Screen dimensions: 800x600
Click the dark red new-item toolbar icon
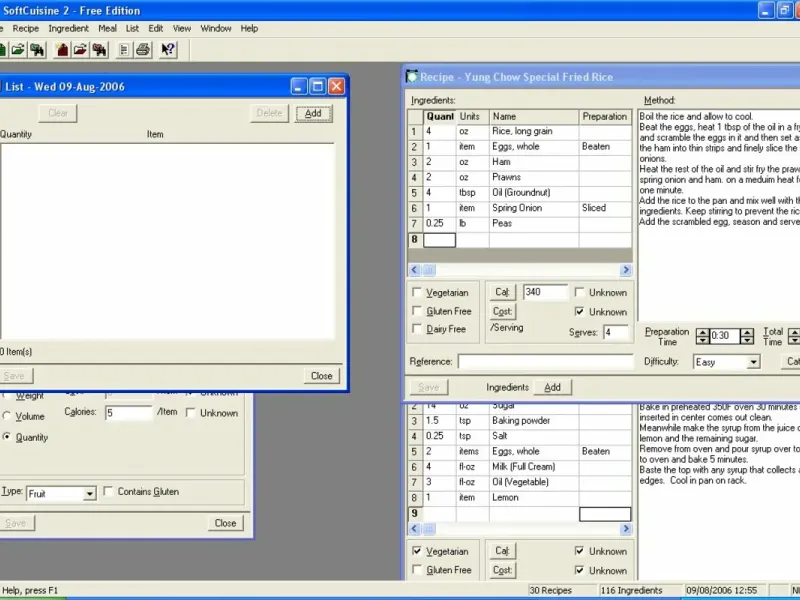click(x=63, y=49)
